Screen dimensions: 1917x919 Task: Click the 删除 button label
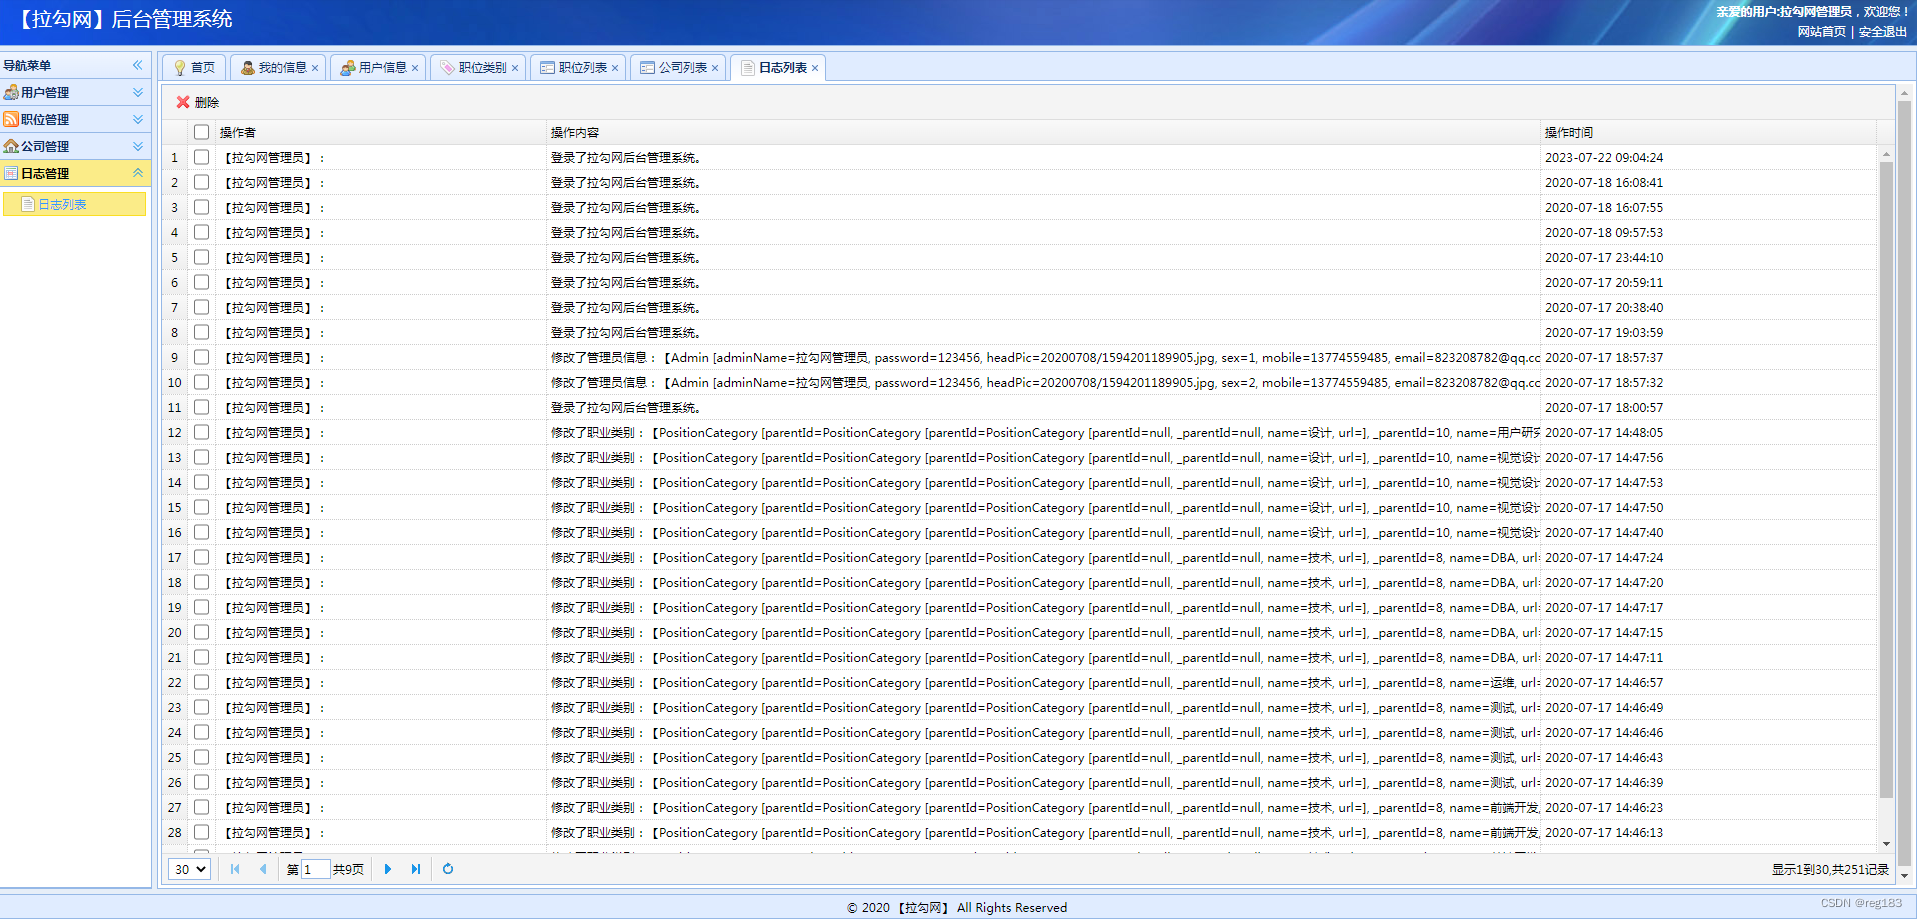point(207,102)
